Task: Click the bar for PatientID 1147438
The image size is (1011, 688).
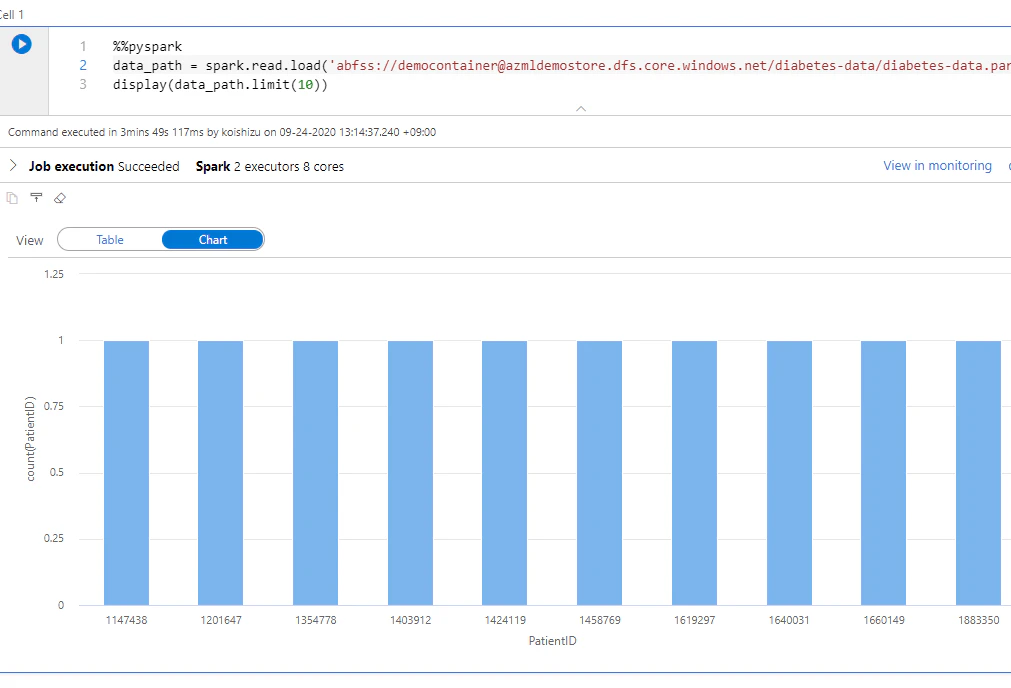Action: 126,473
